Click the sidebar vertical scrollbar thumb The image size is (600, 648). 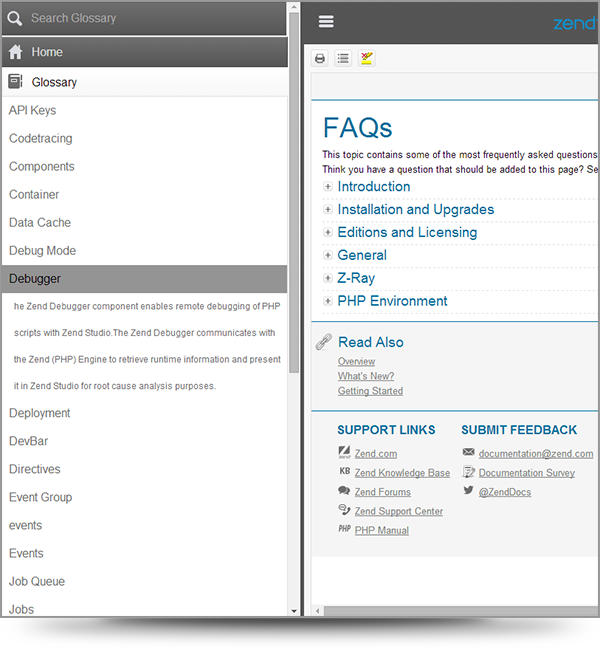click(x=294, y=193)
